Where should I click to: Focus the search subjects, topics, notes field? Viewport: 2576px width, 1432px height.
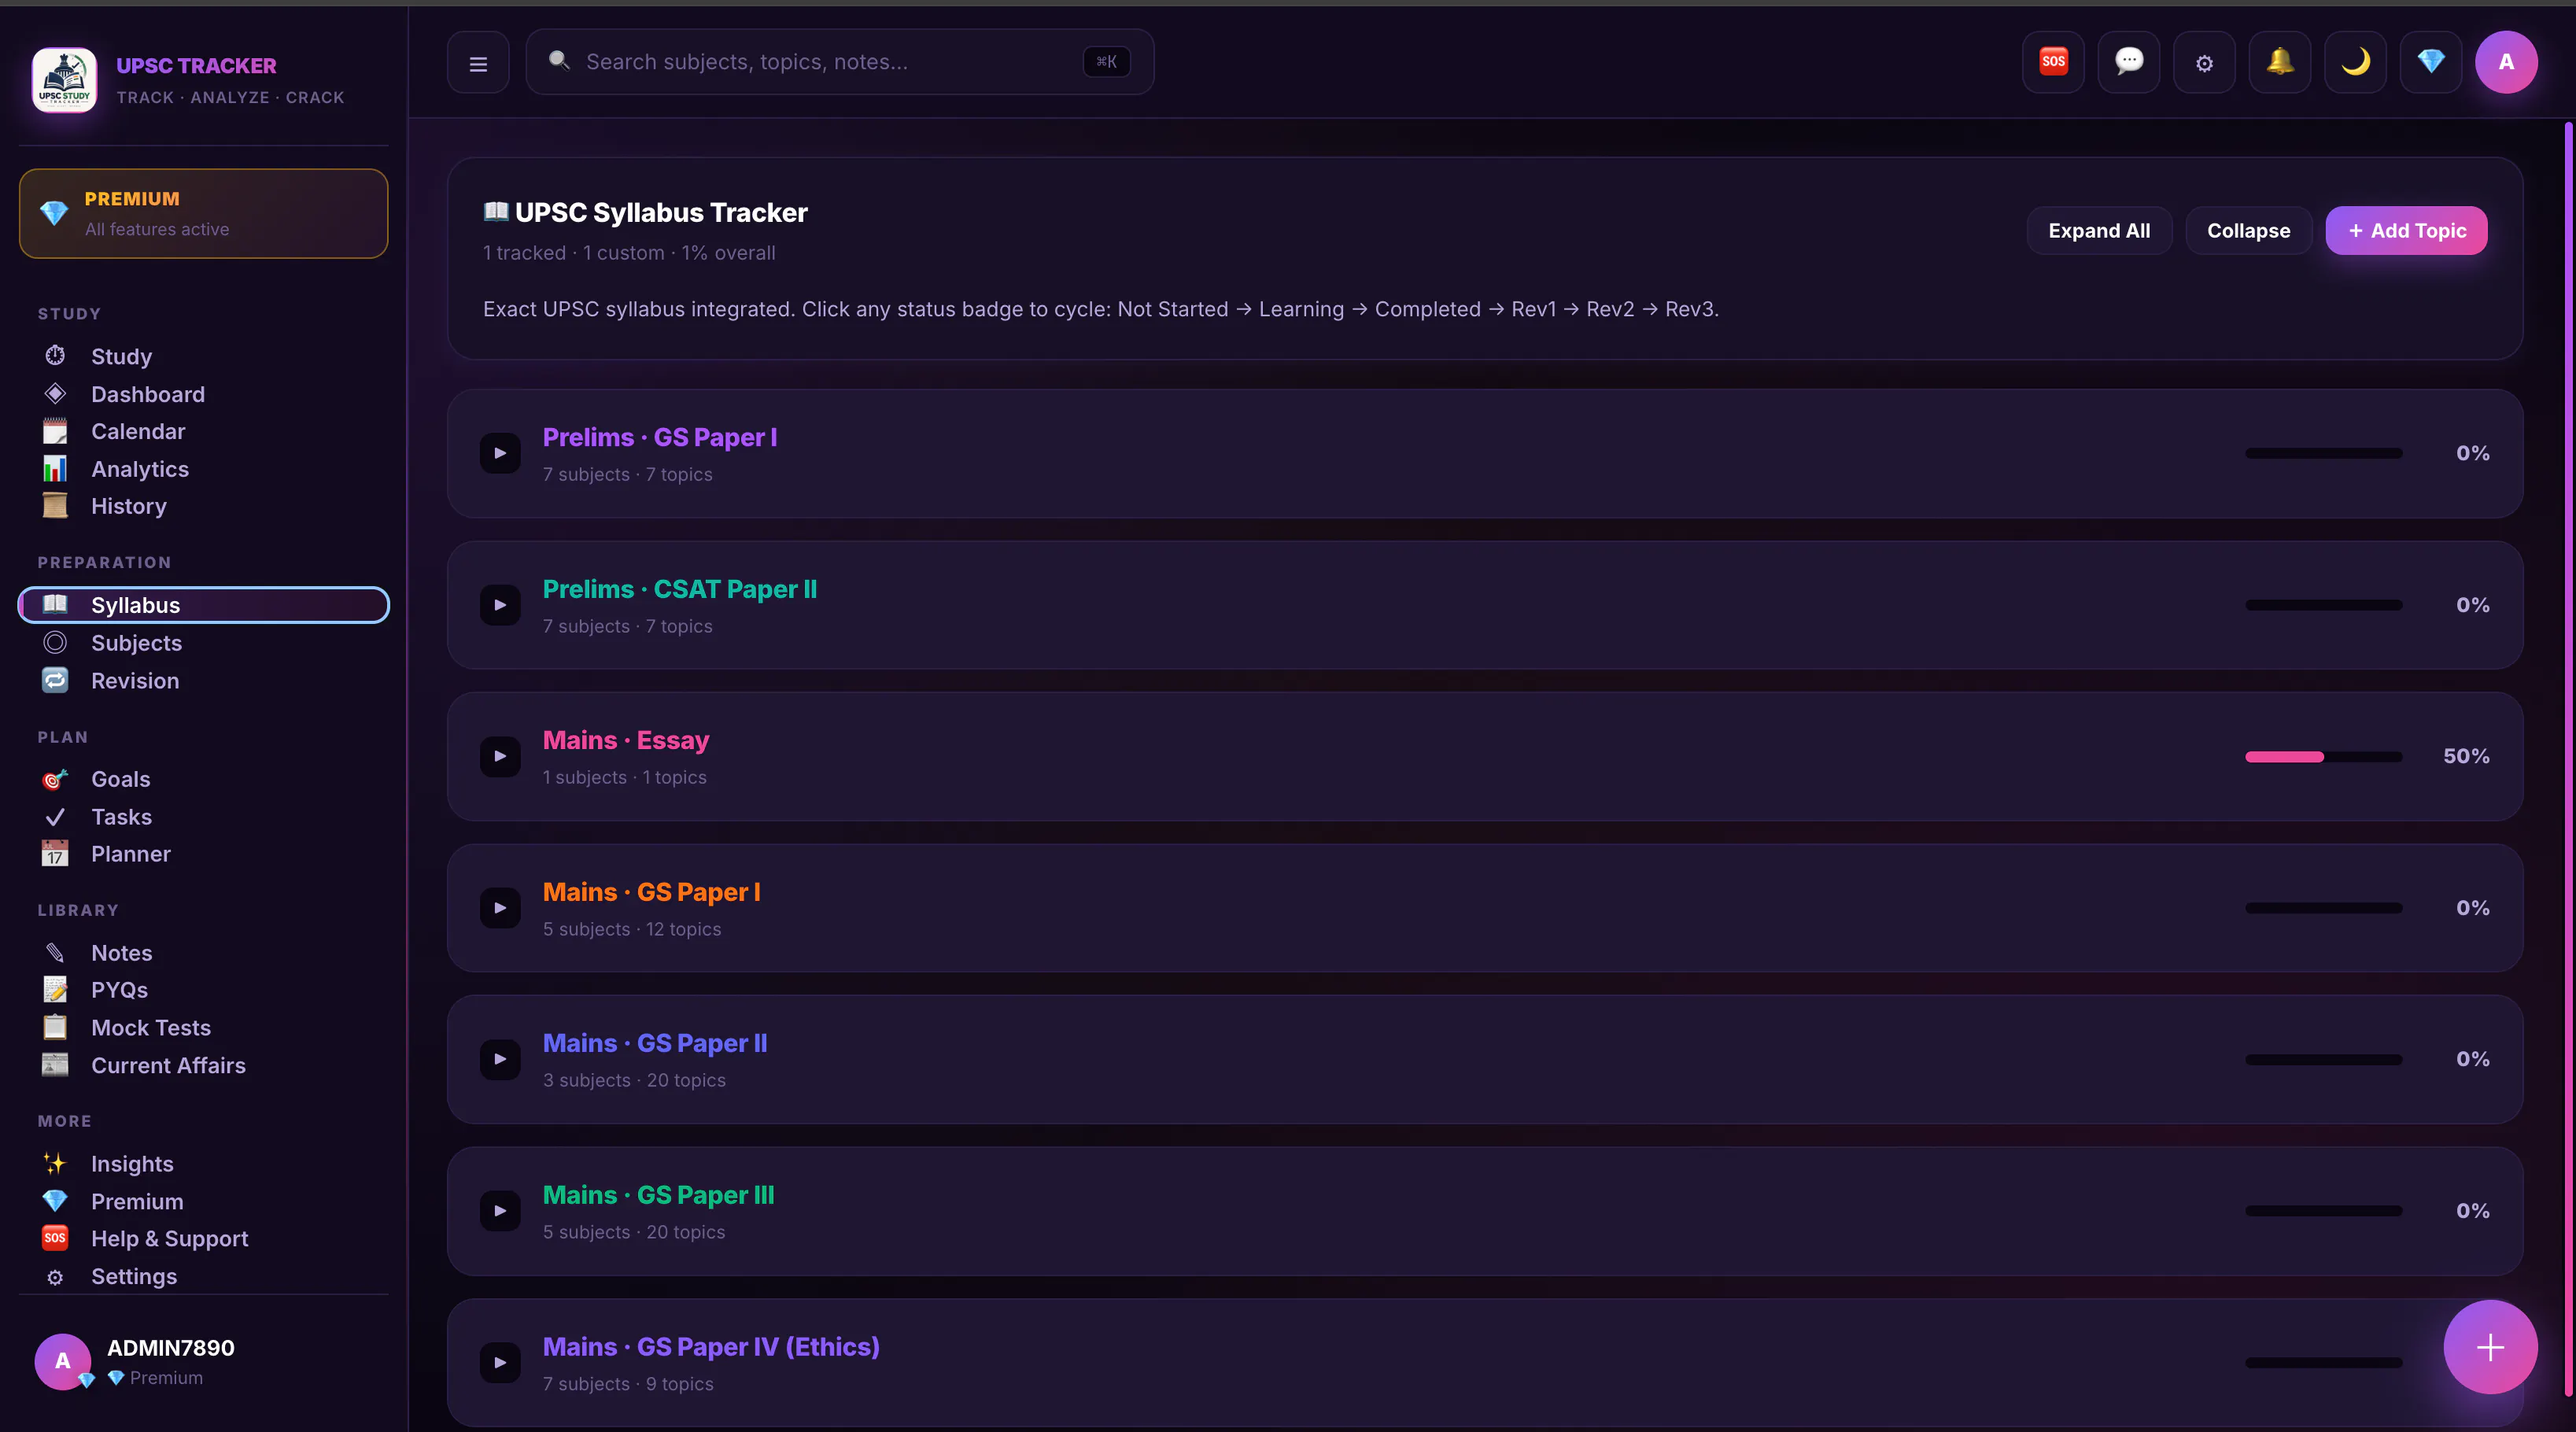click(x=840, y=62)
